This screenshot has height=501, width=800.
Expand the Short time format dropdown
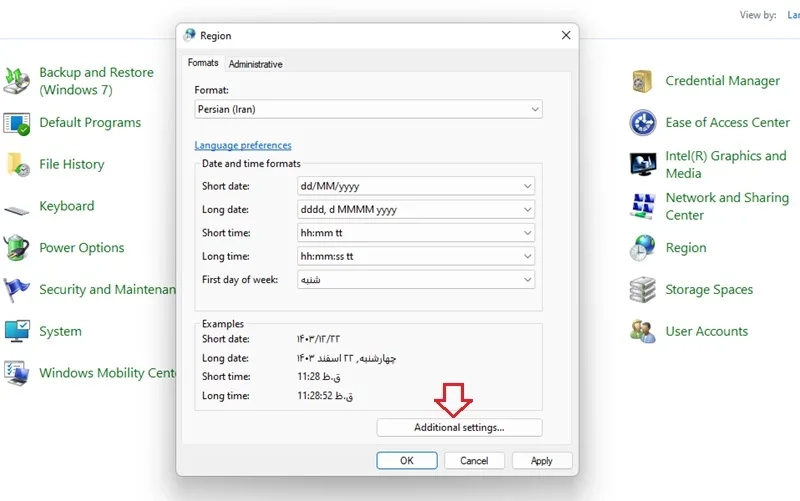[x=416, y=233]
